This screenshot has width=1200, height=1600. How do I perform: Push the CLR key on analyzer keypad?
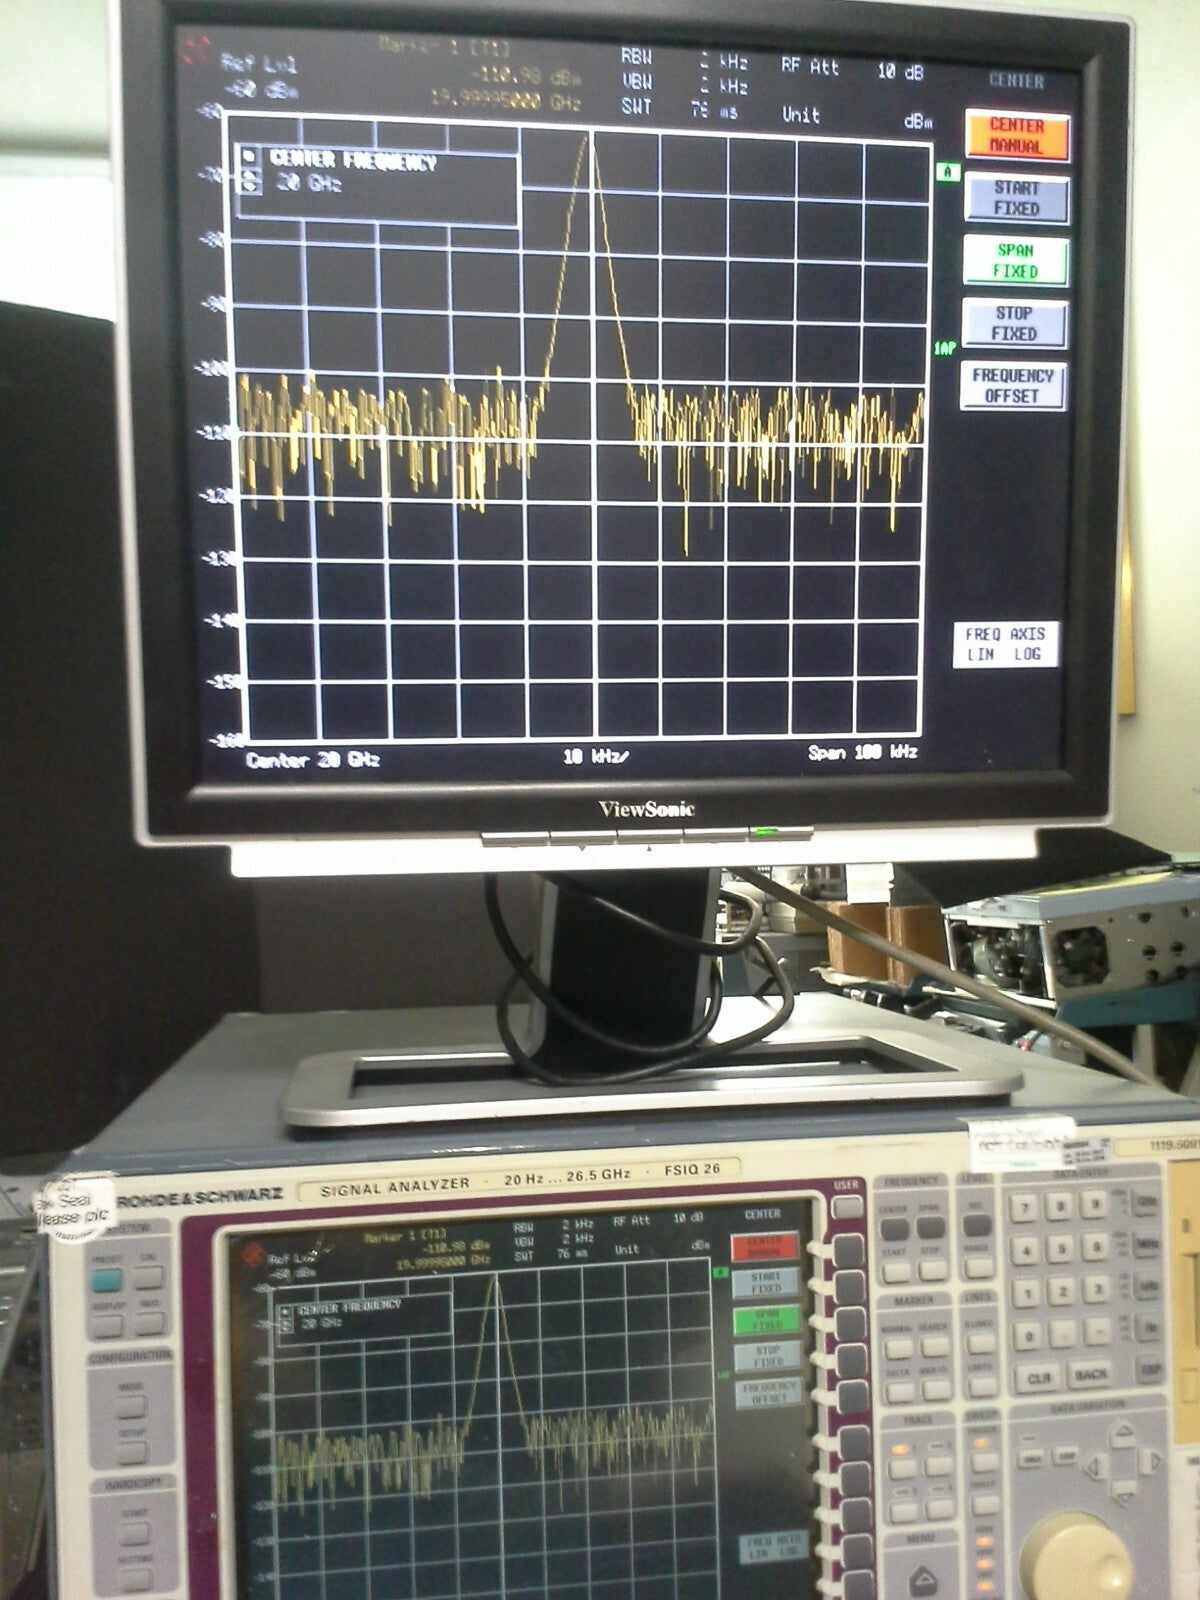point(1039,1378)
